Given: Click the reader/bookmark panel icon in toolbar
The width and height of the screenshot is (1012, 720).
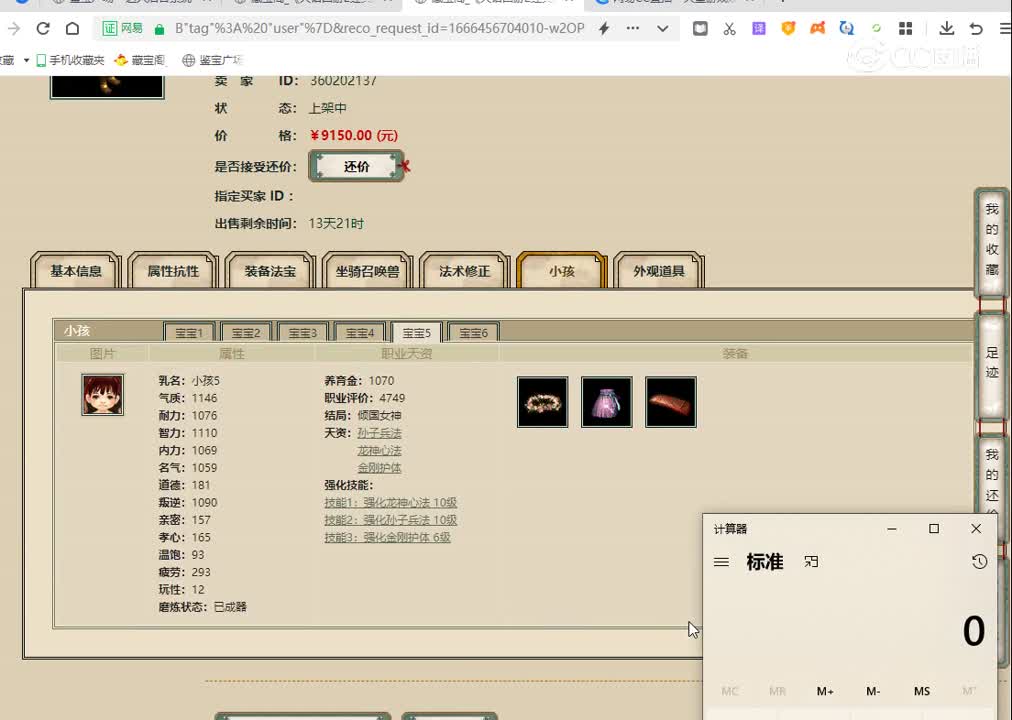Looking at the screenshot, I should 700,28.
